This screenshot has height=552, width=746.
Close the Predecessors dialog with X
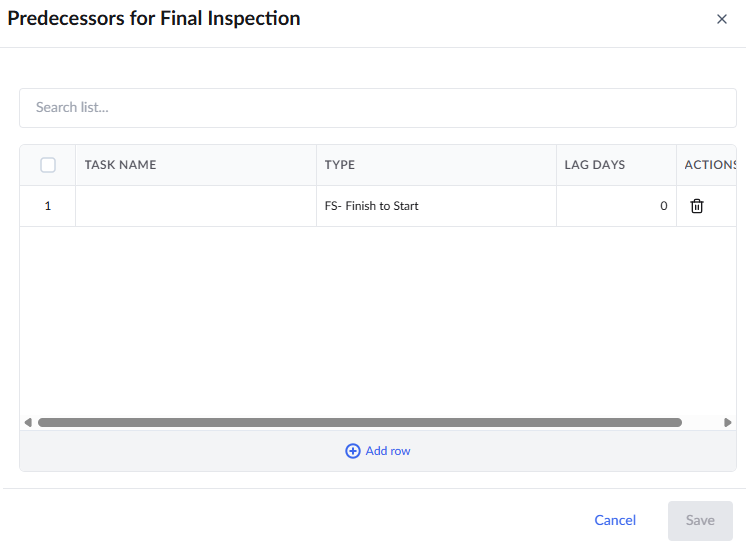click(722, 19)
